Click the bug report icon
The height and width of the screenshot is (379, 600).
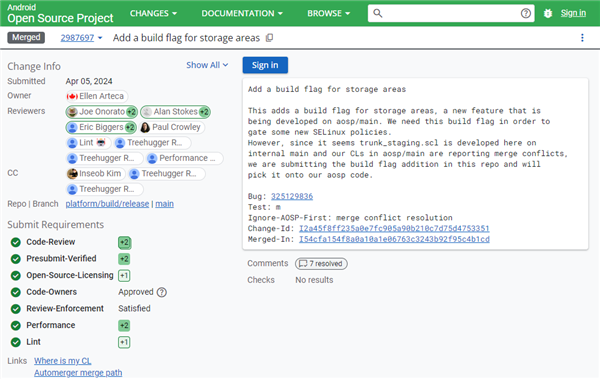coord(548,13)
